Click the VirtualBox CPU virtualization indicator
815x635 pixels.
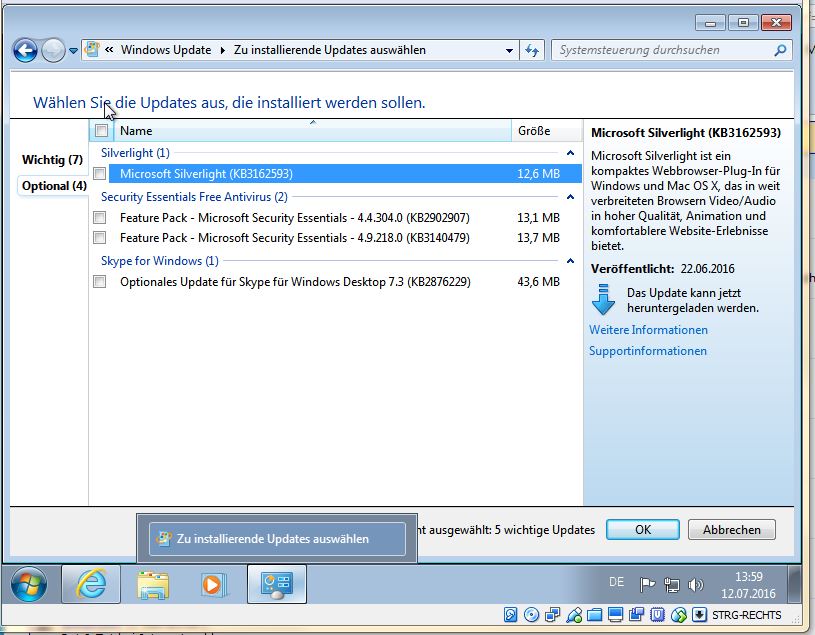658,615
